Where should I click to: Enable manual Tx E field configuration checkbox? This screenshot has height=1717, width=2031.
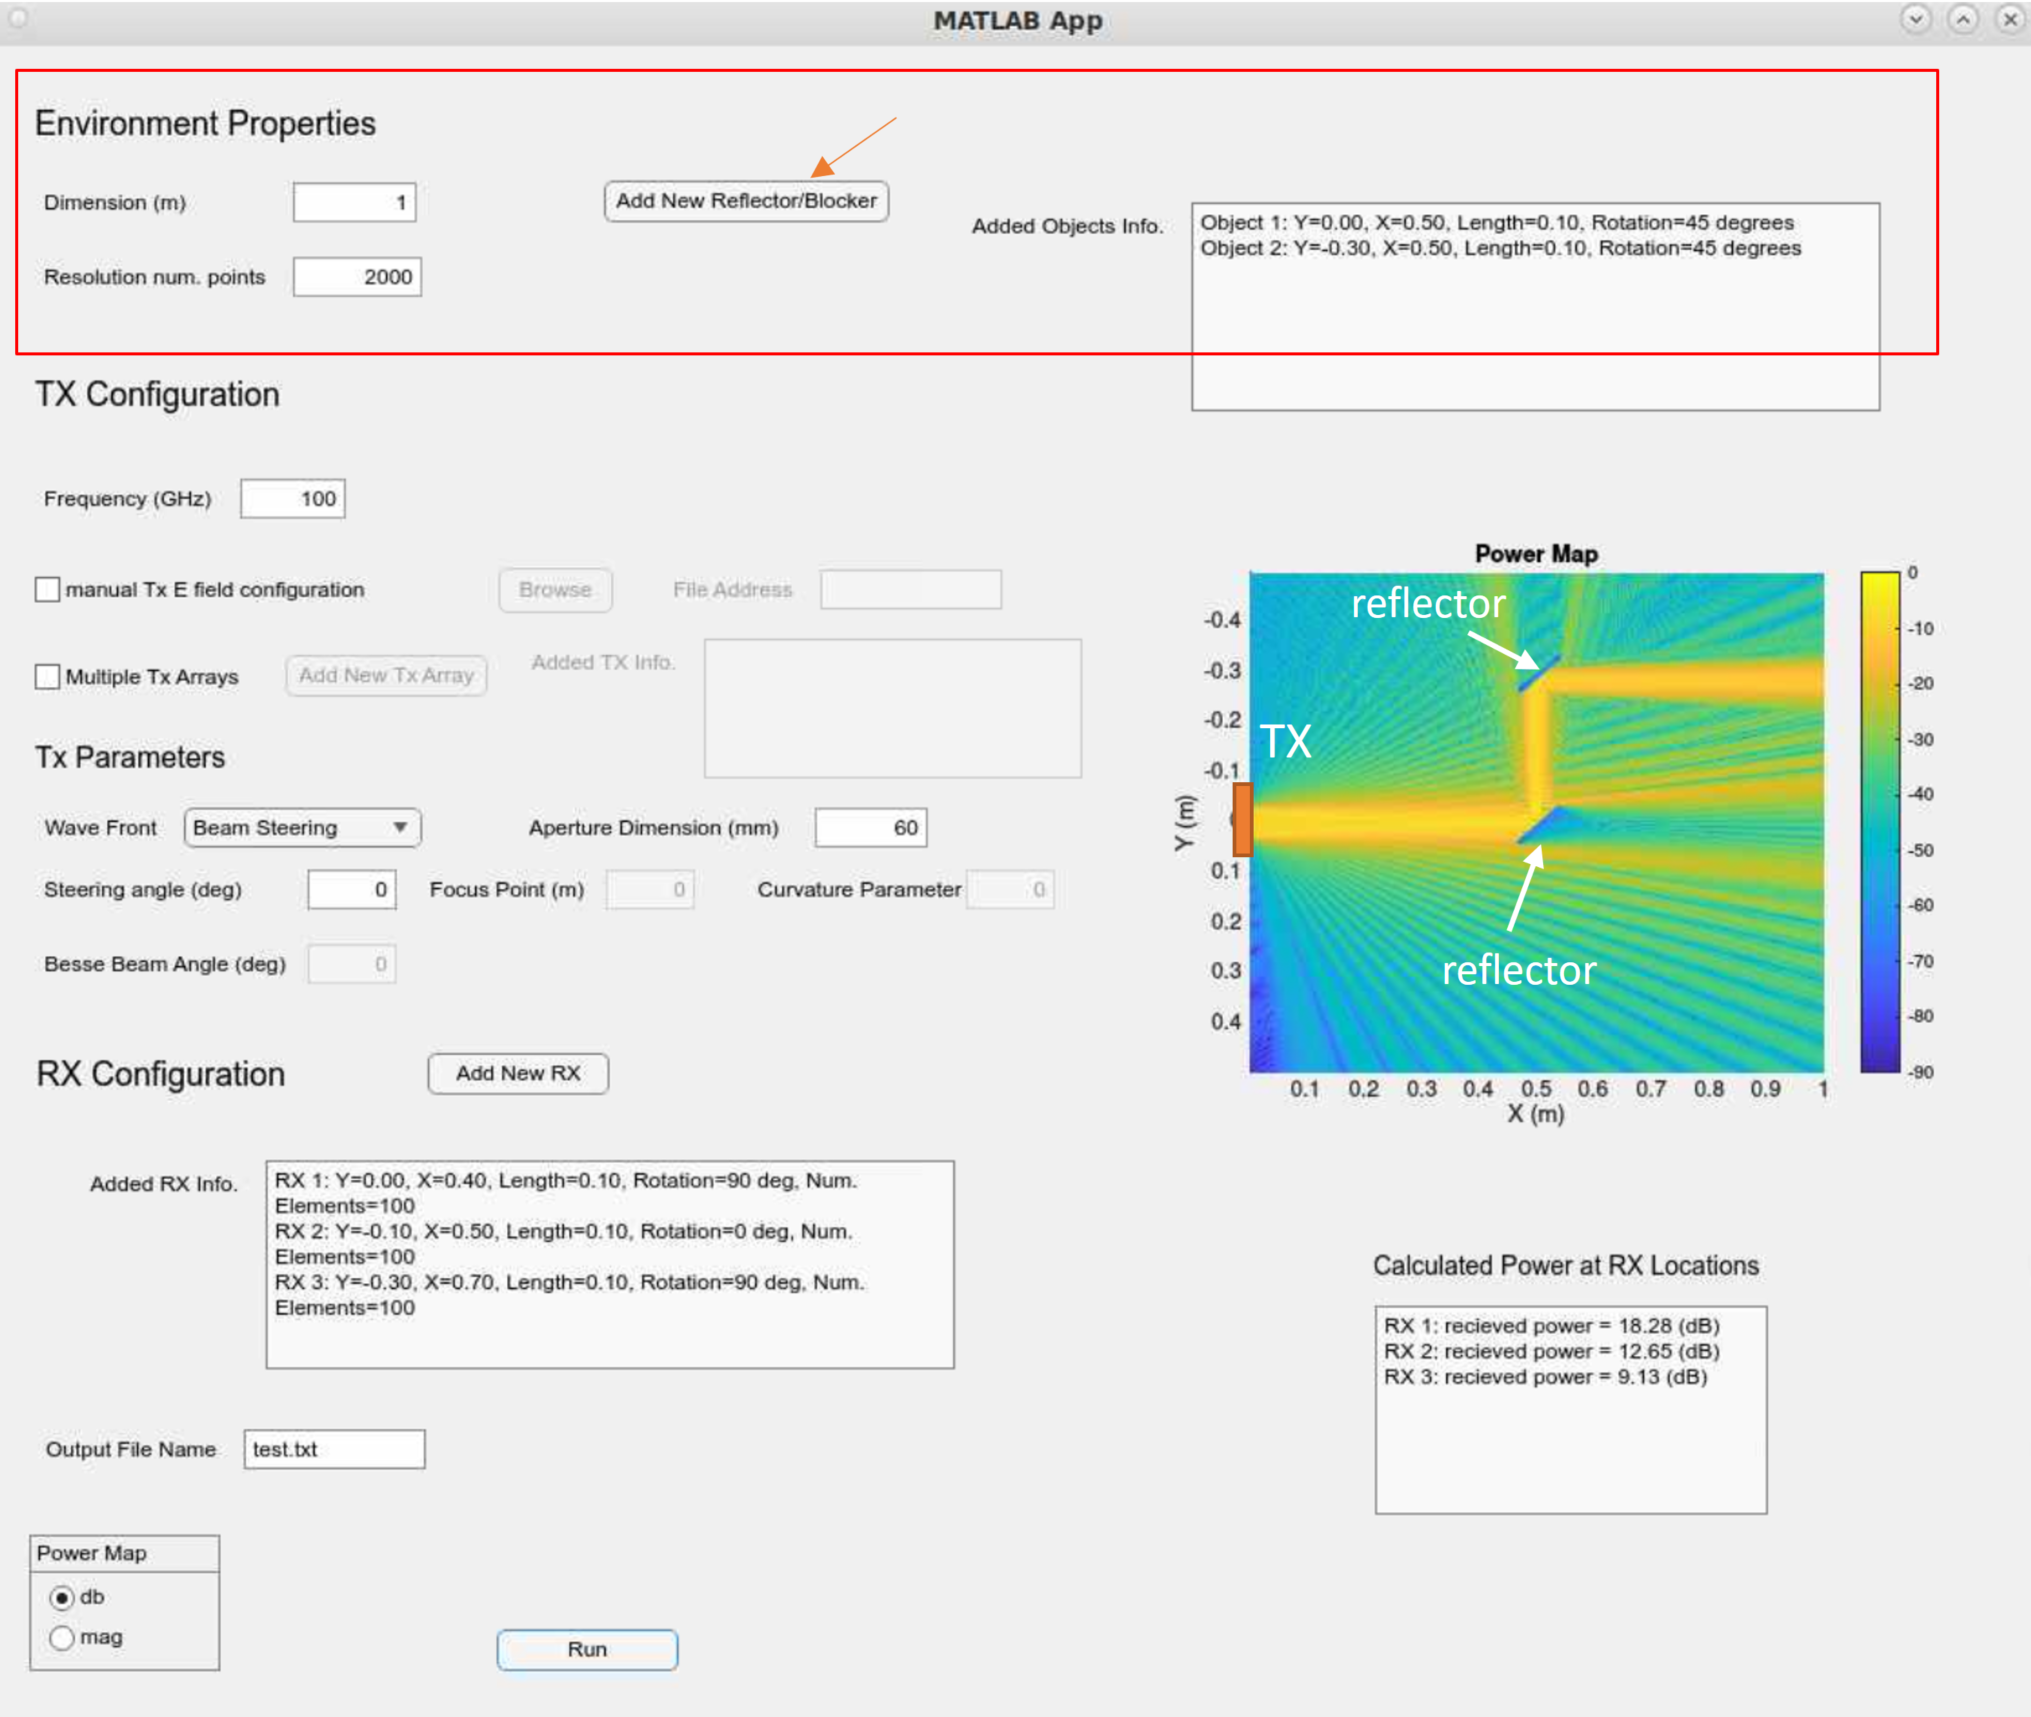click(47, 589)
